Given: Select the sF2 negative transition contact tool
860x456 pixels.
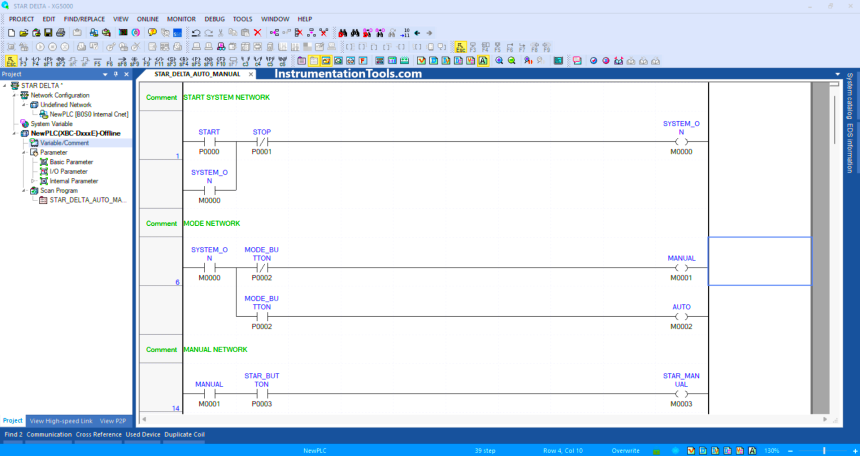Looking at the screenshot, I should point(60,61).
